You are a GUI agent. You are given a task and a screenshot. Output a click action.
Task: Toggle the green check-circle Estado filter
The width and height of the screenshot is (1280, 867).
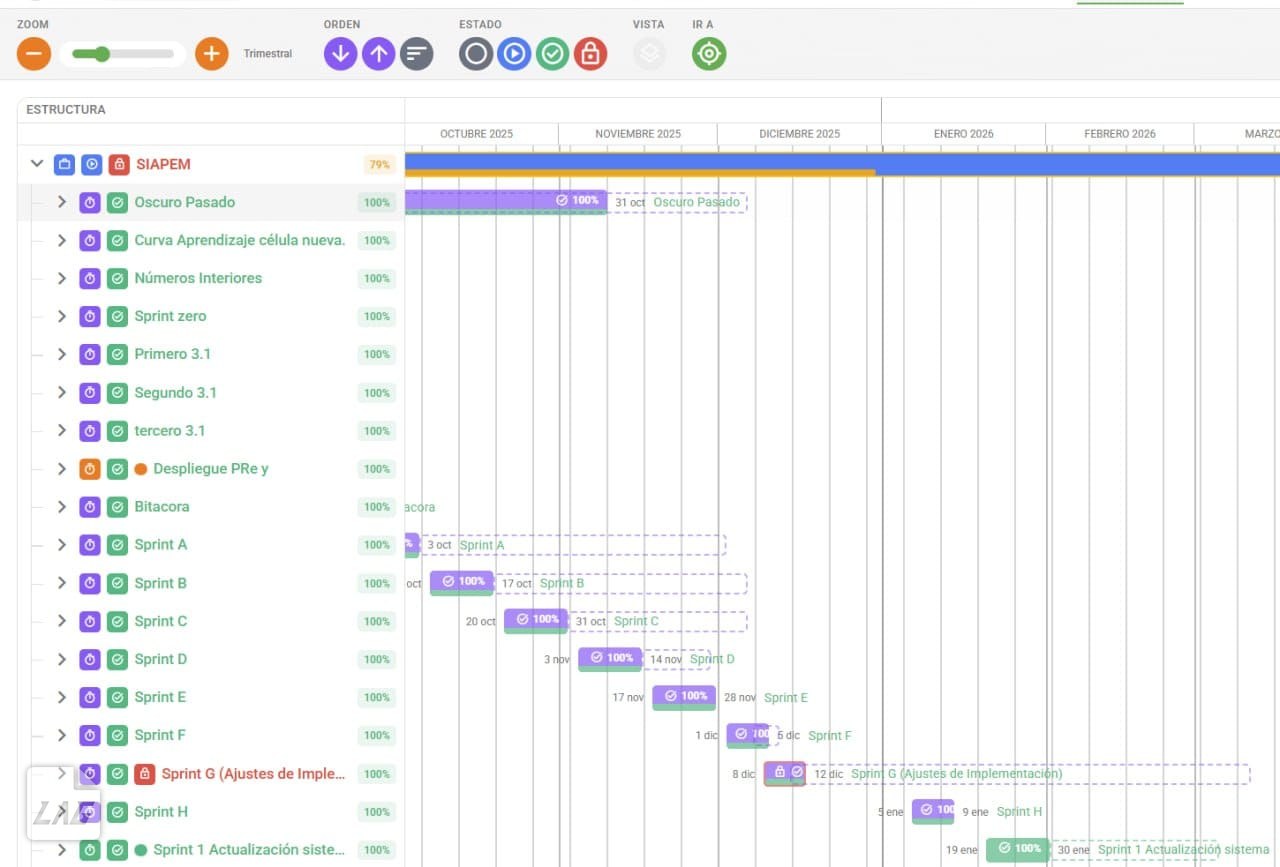point(552,53)
